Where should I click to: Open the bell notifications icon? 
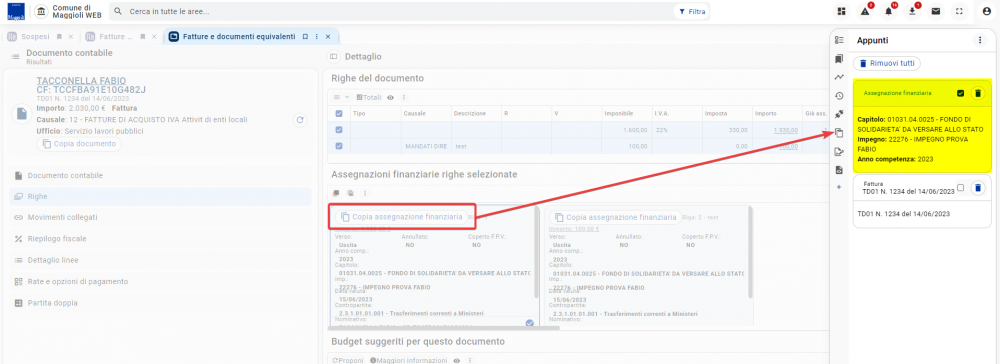(888, 11)
